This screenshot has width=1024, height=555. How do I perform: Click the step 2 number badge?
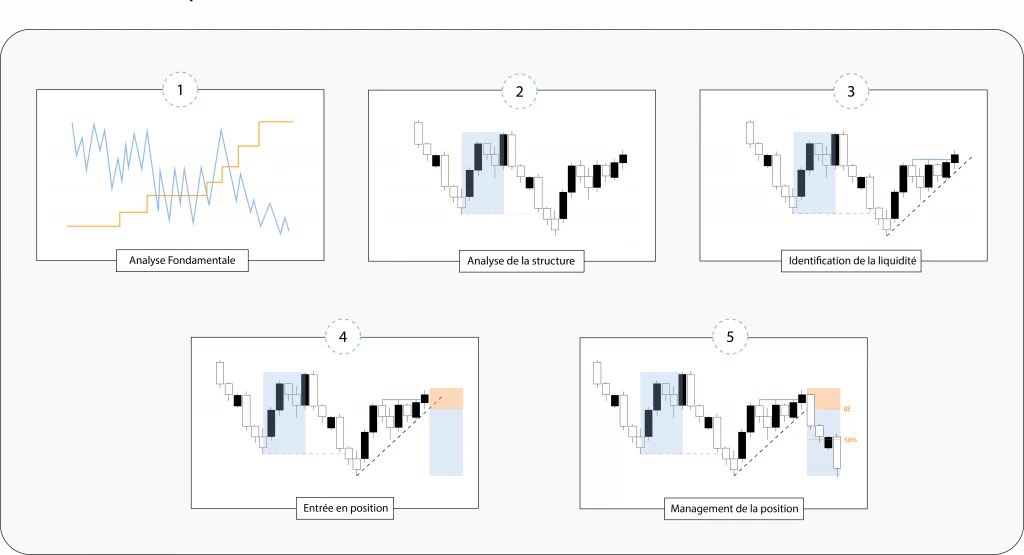point(519,91)
